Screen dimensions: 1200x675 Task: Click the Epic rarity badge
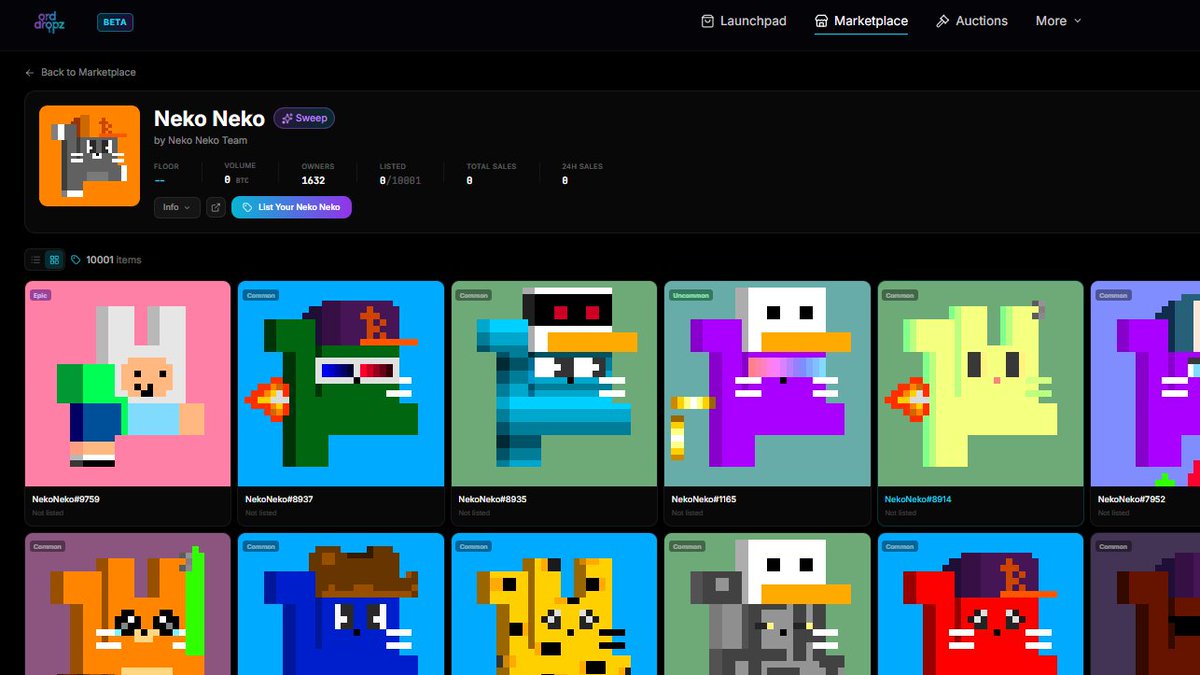coord(40,295)
